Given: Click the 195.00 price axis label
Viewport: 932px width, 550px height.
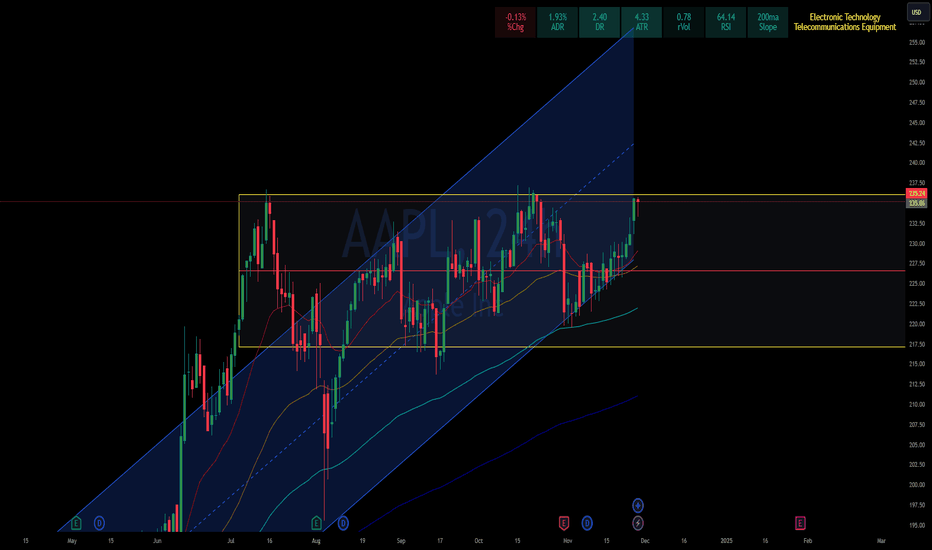Looking at the screenshot, I should (917, 526).
